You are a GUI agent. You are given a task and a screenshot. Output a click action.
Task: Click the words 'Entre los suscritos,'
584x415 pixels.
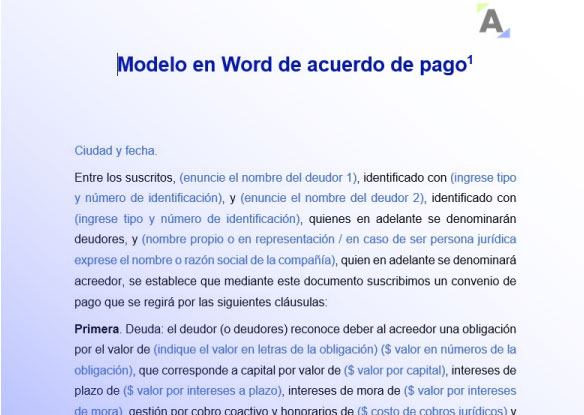[x=125, y=178]
